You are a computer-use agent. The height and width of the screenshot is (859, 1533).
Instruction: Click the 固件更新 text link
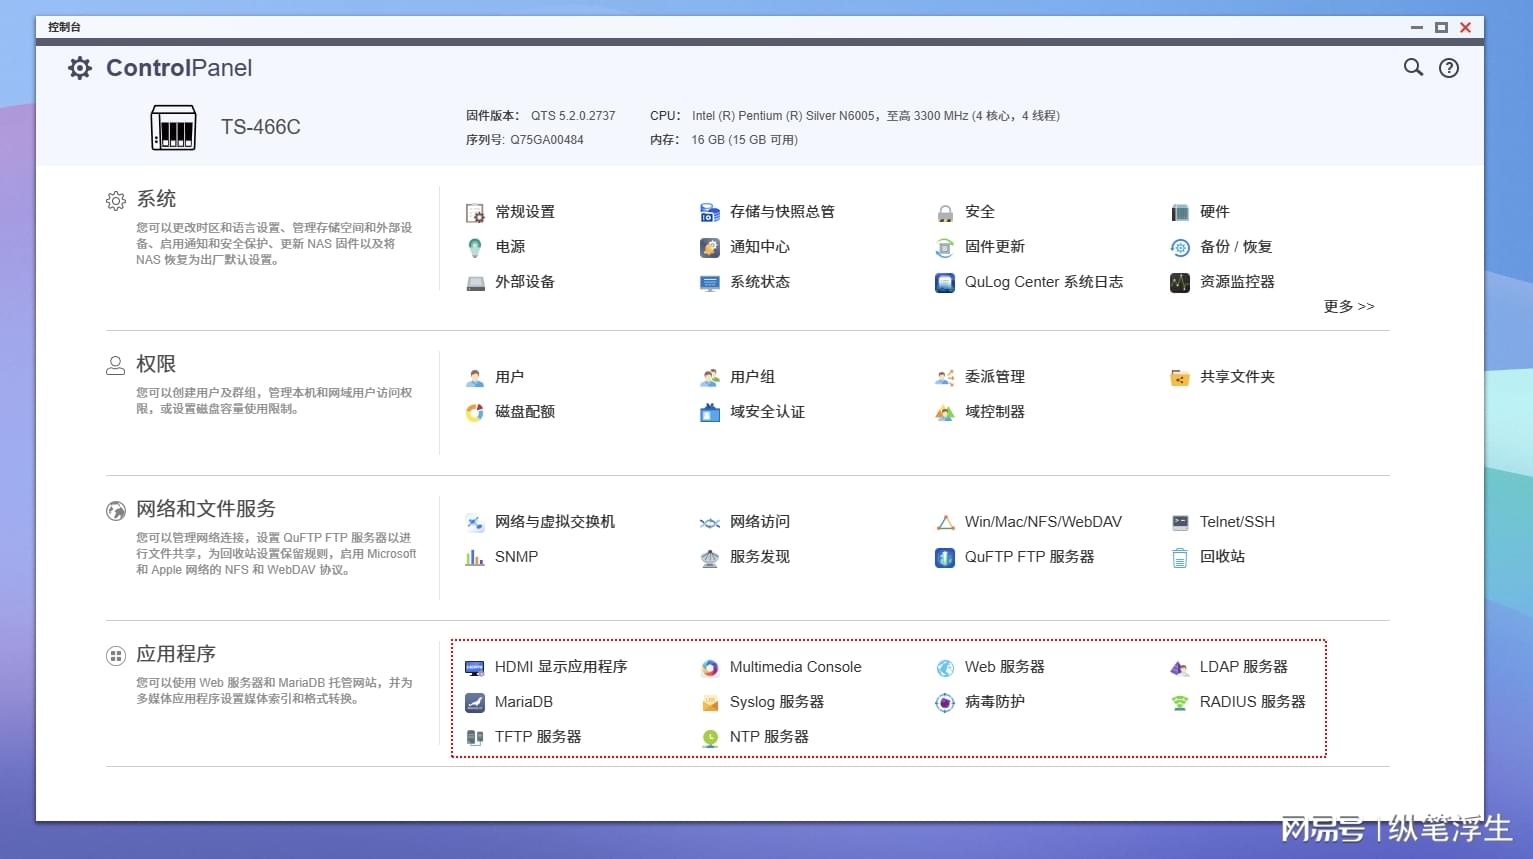click(x=995, y=247)
